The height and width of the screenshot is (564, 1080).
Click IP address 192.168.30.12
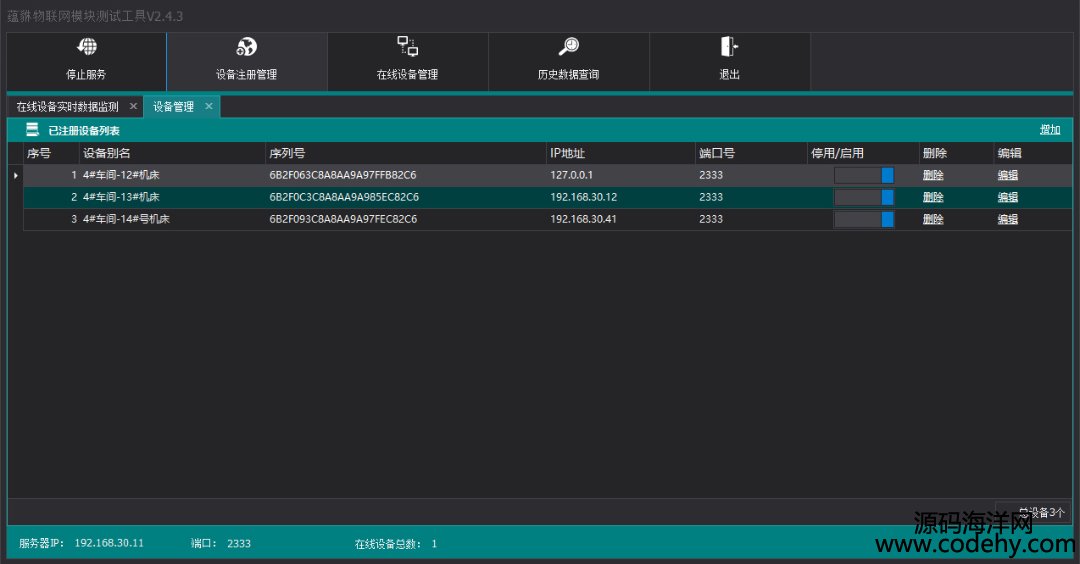point(583,197)
